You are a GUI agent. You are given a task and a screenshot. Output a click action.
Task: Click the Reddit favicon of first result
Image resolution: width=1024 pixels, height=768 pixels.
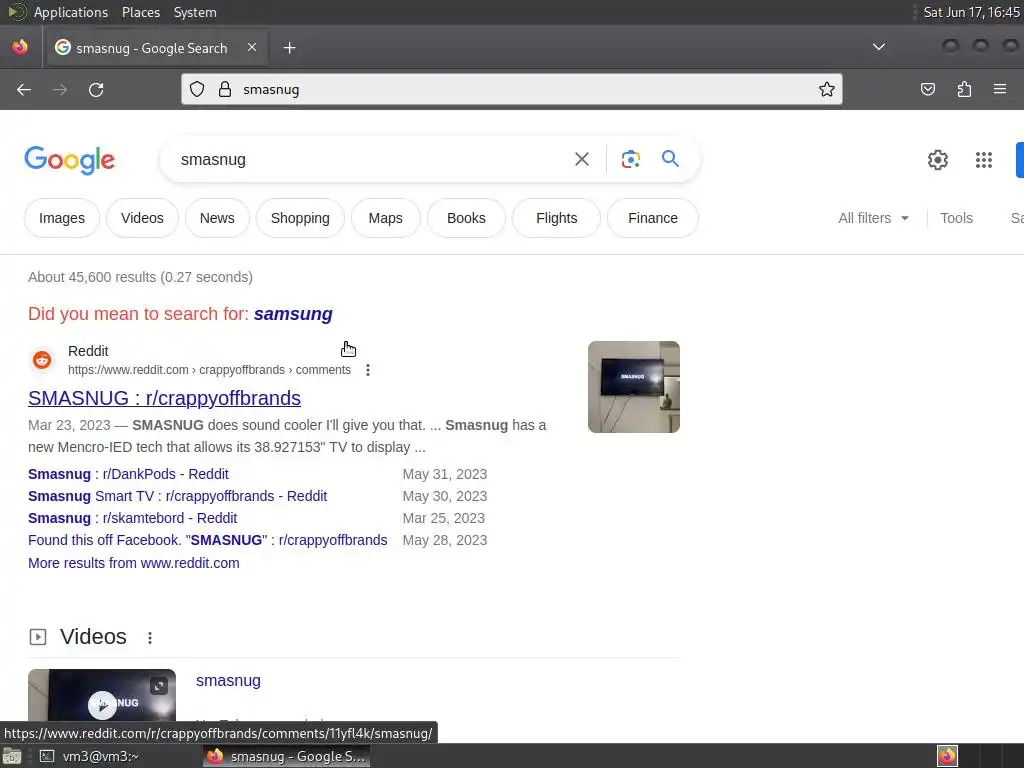[42, 360]
